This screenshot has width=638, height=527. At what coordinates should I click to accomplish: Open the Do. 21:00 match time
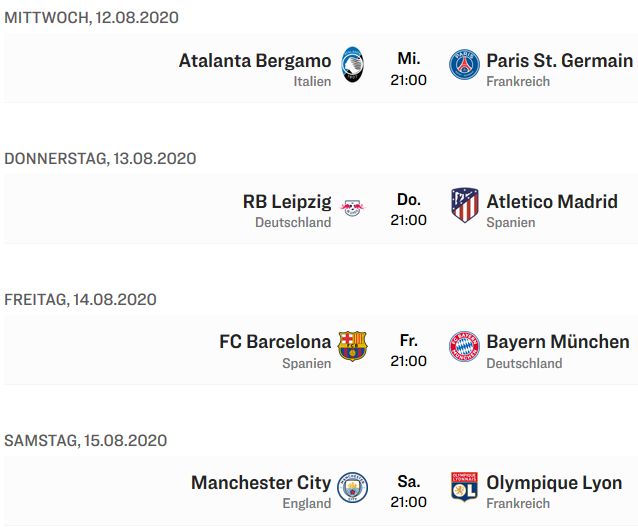(x=409, y=210)
